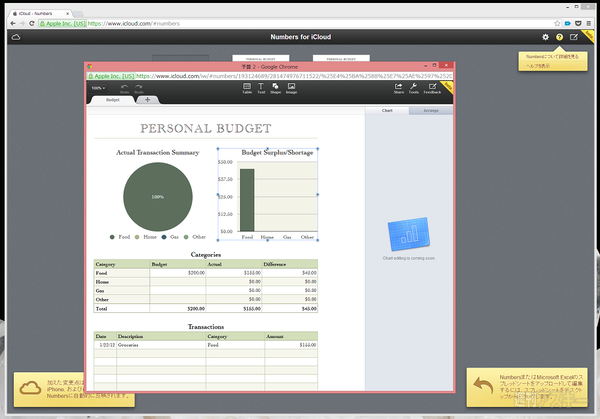Select the 1/22/12 date cell
Viewport: 600px width, 419px height.
[105, 345]
